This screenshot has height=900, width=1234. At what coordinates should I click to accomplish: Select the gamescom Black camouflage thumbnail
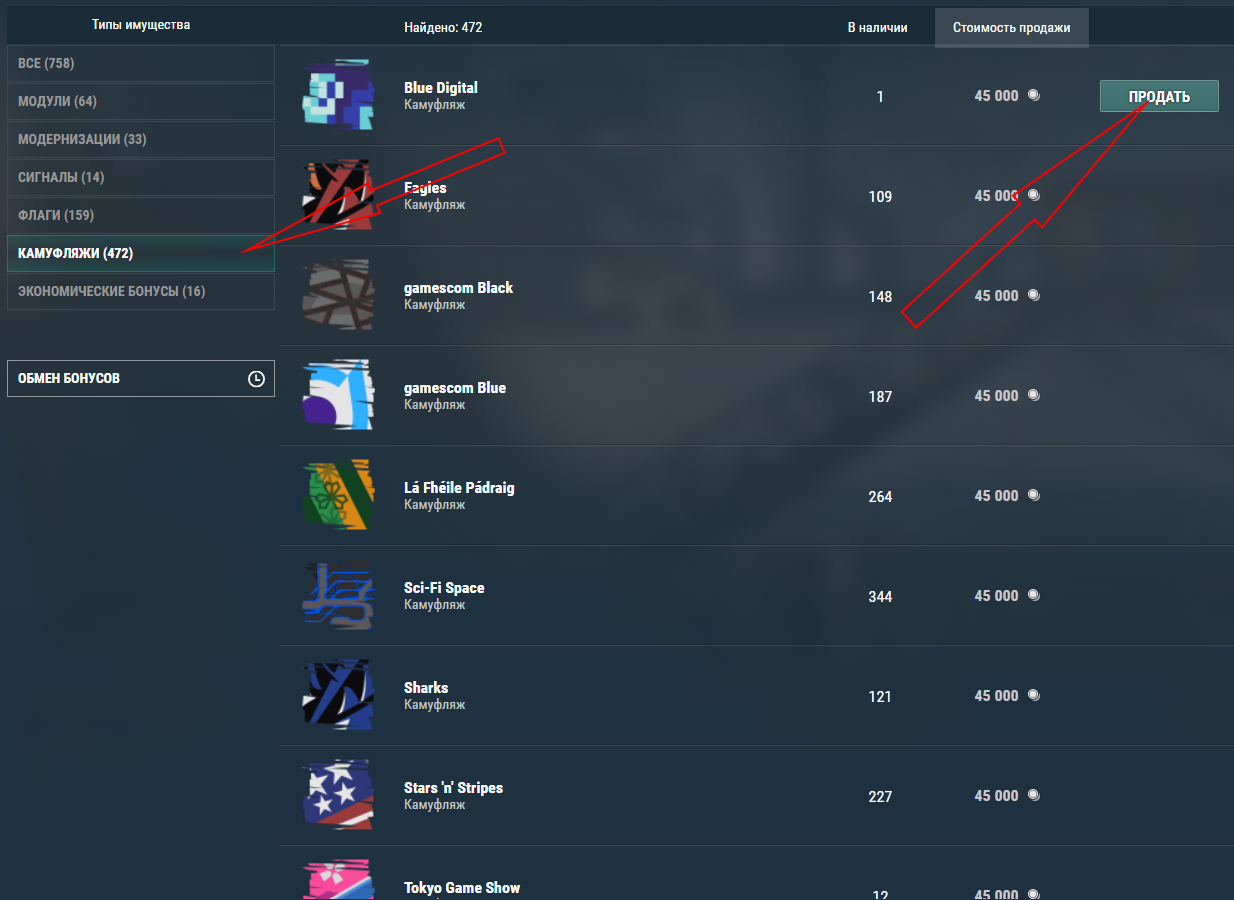pos(338,295)
